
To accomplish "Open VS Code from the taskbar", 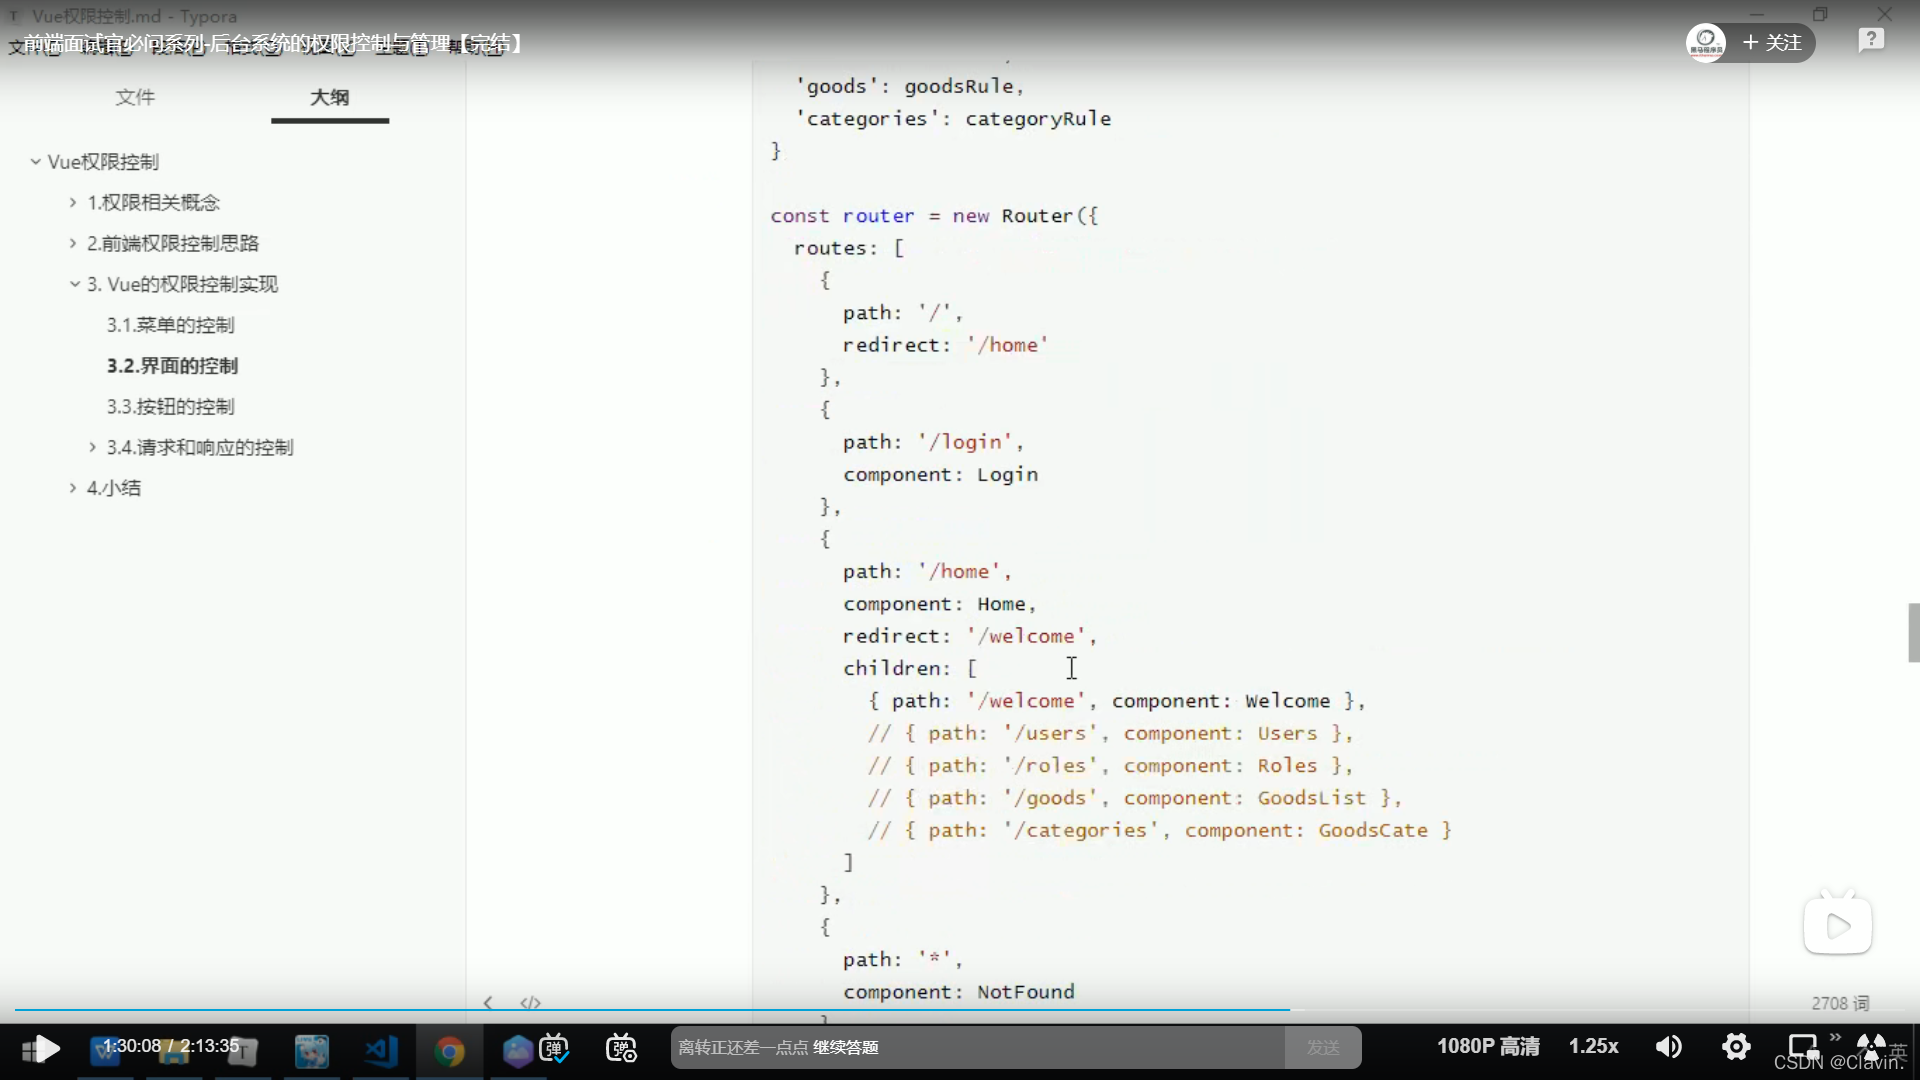I will tap(381, 1050).
